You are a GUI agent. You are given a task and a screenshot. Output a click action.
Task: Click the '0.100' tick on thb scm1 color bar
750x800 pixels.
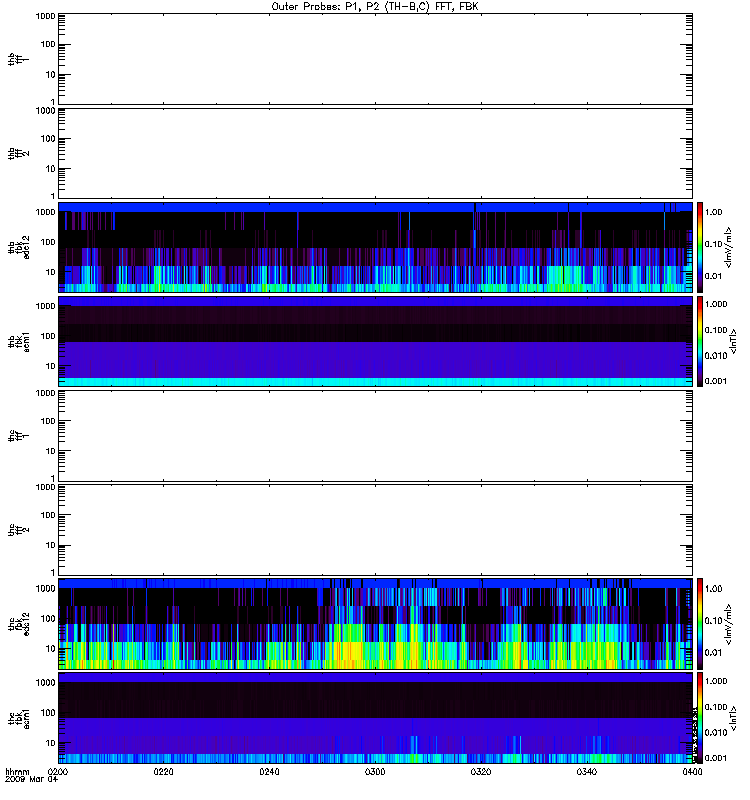[716, 330]
